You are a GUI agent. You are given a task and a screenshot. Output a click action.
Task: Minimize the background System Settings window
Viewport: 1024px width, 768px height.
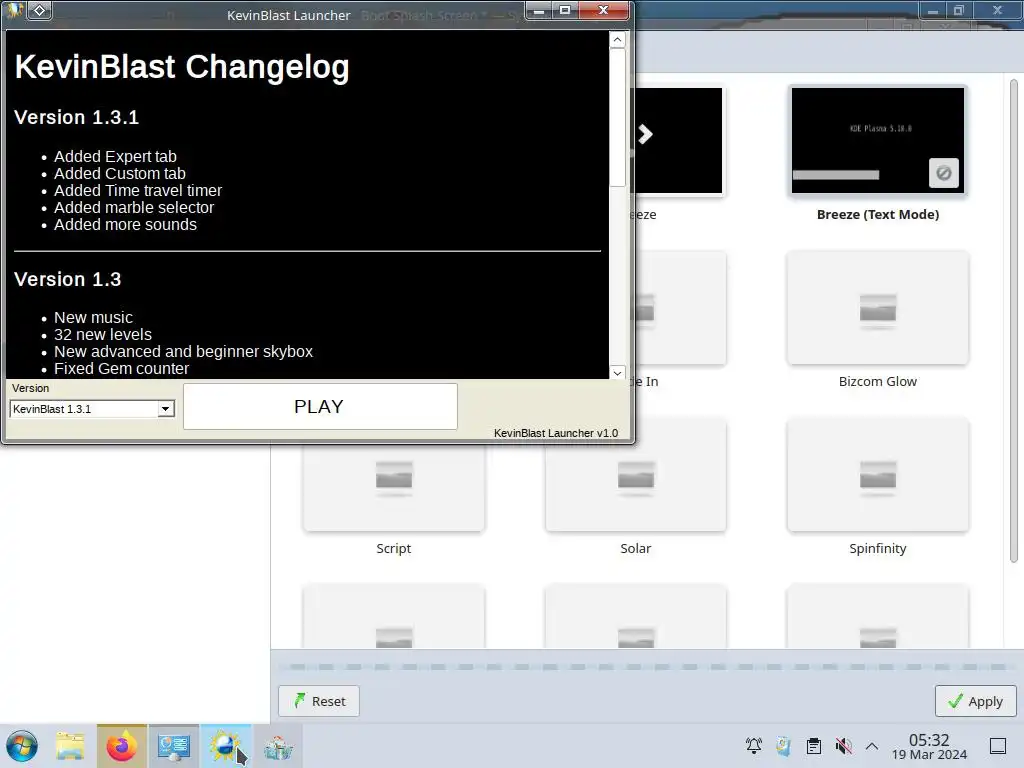point(933,10)
